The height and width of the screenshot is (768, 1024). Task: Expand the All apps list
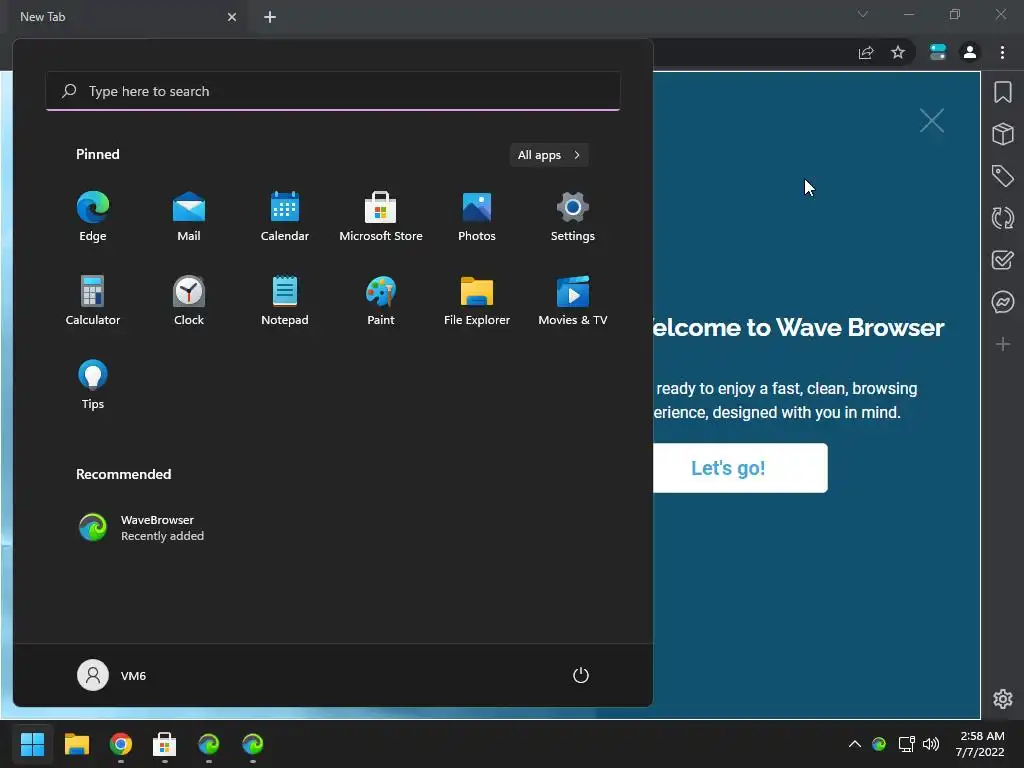click(549, 155)
